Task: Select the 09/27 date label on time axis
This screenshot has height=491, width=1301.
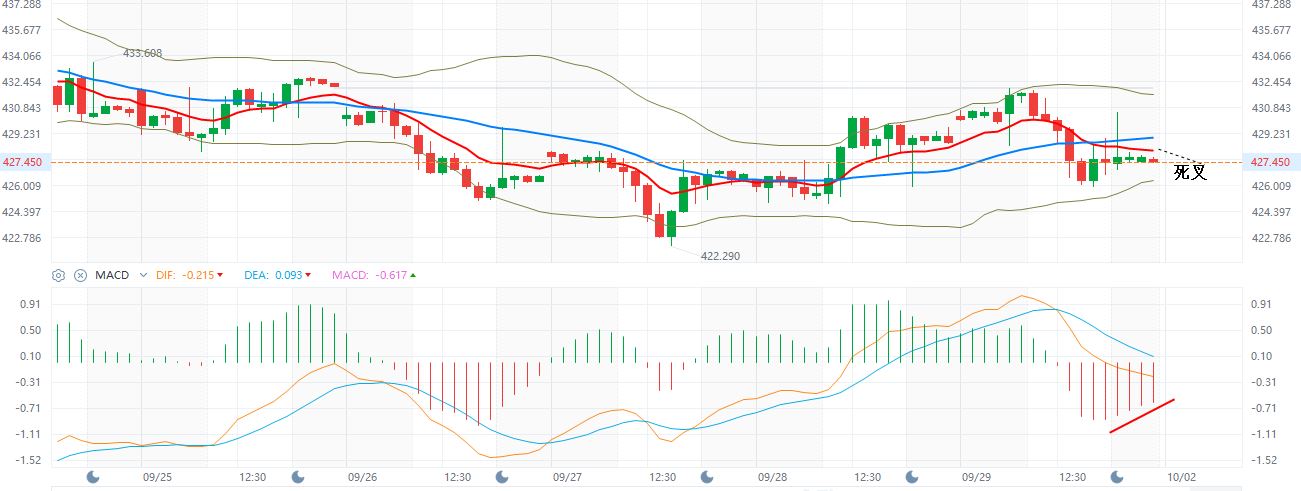Action: coord(567,477)
